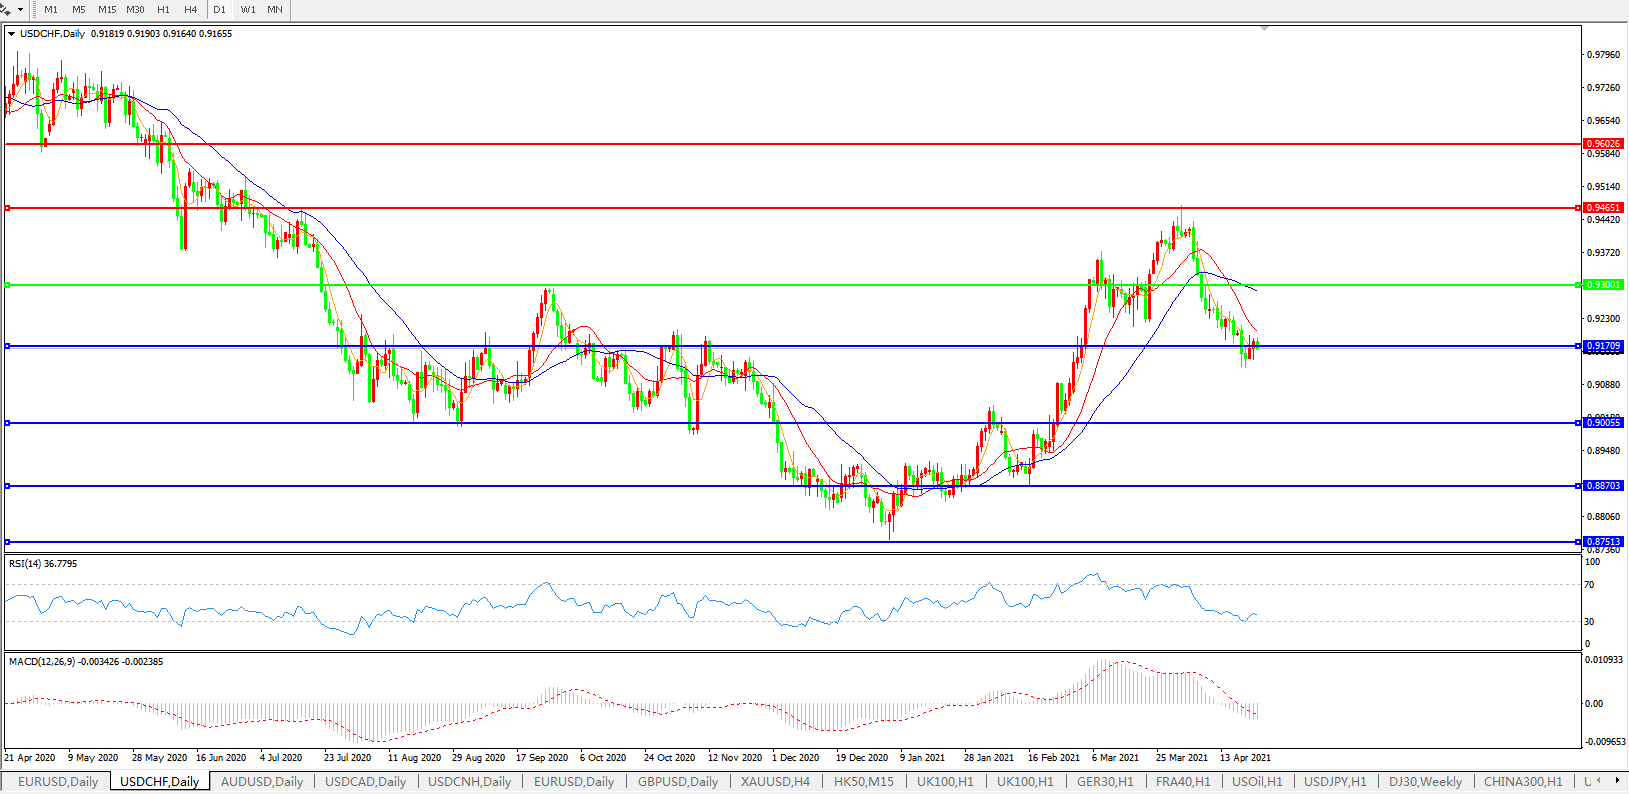The image size is (1629, 794).
Task: Select the blue 0.88703 price level tag
Action: 1603,486
